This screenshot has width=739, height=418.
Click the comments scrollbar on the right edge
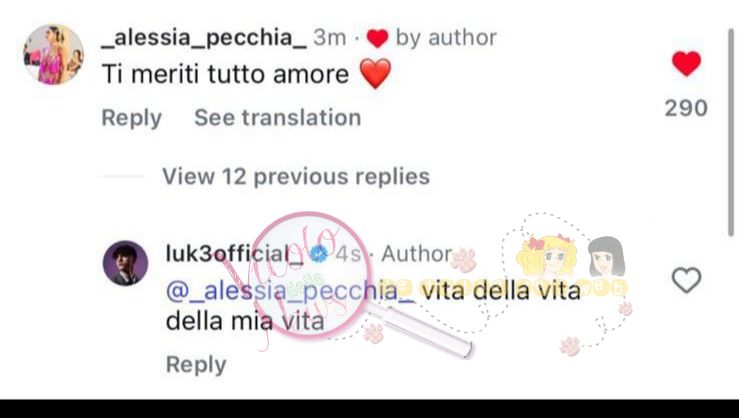click(731, 132)
